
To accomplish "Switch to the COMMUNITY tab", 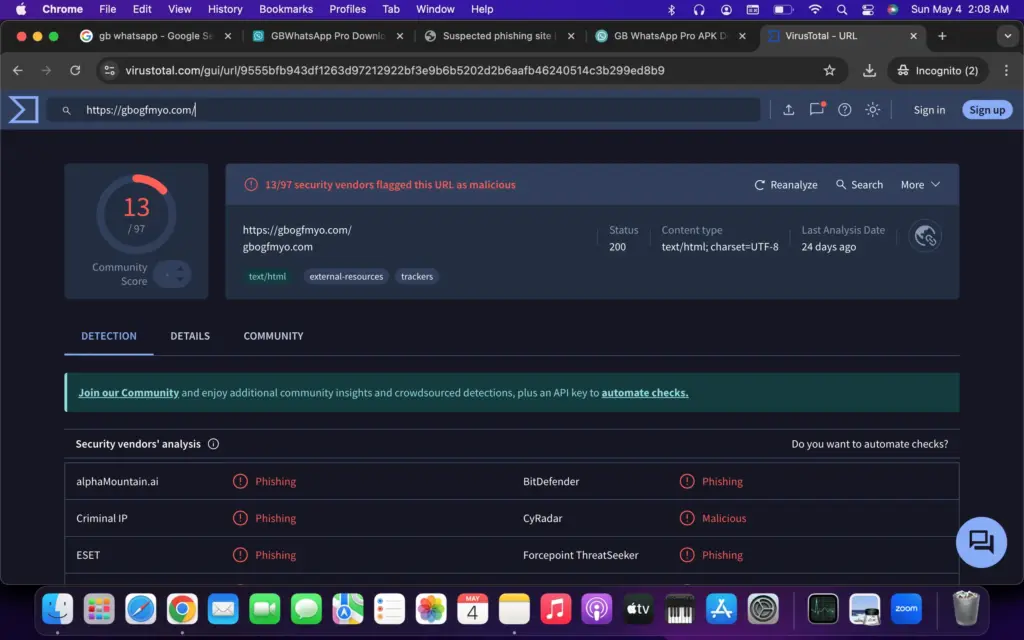I will click(273, 336).
